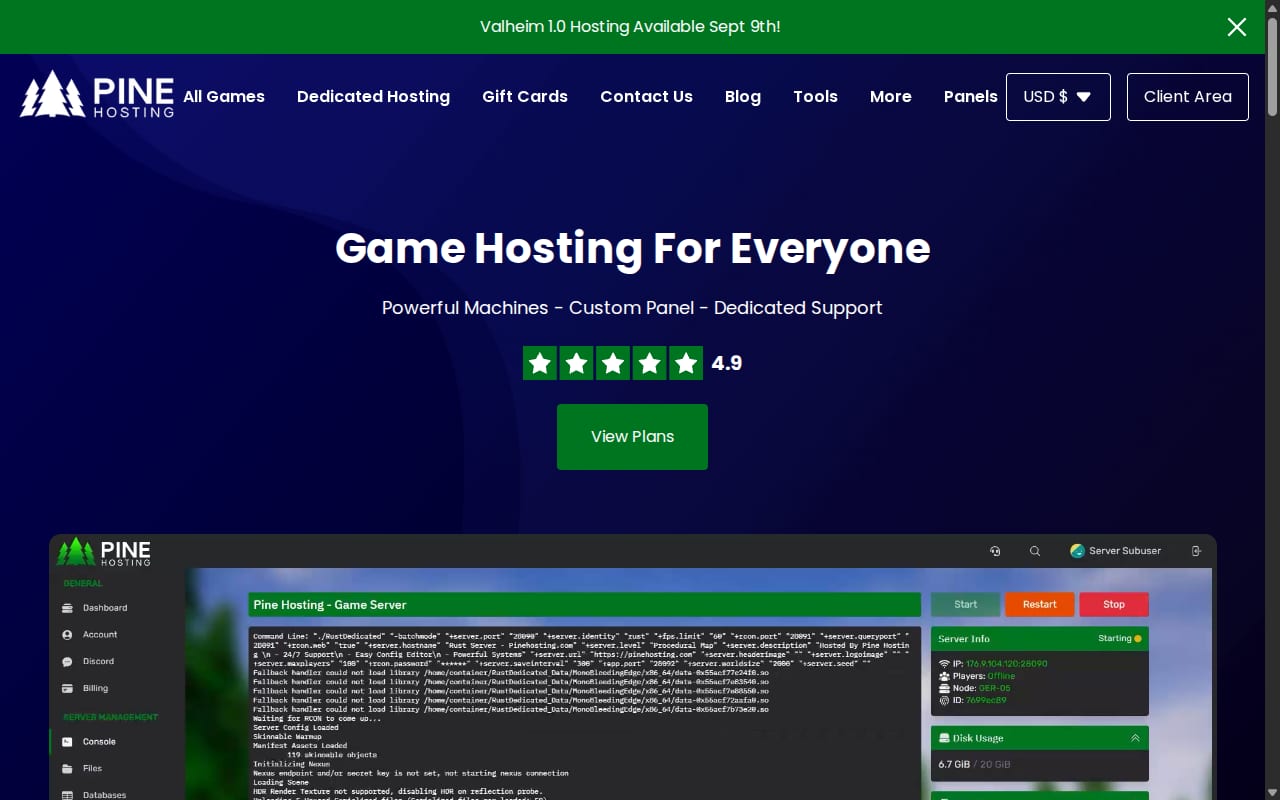Open the USD $ currency dropdown

1058,97
